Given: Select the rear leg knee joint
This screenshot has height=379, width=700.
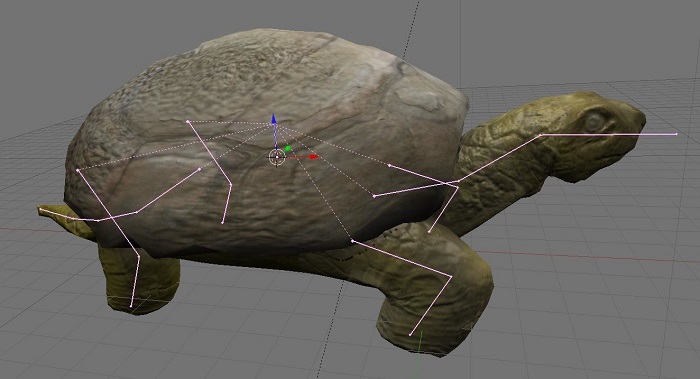Looking at the screenshot, I should 139,257.
